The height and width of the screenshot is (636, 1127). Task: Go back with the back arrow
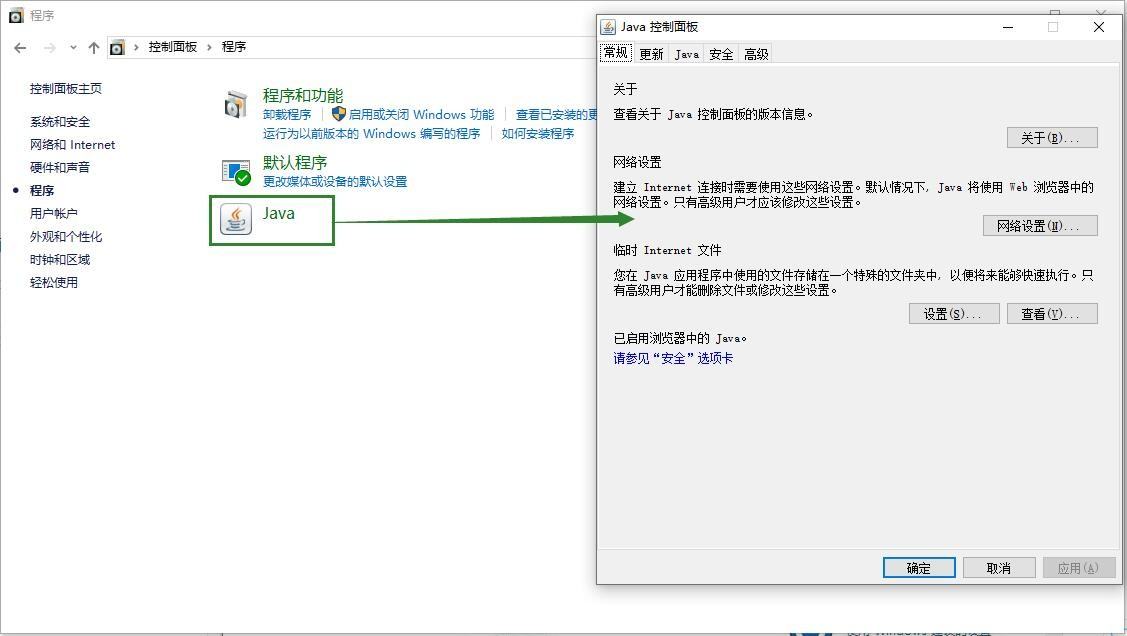(x=20, y=47)
